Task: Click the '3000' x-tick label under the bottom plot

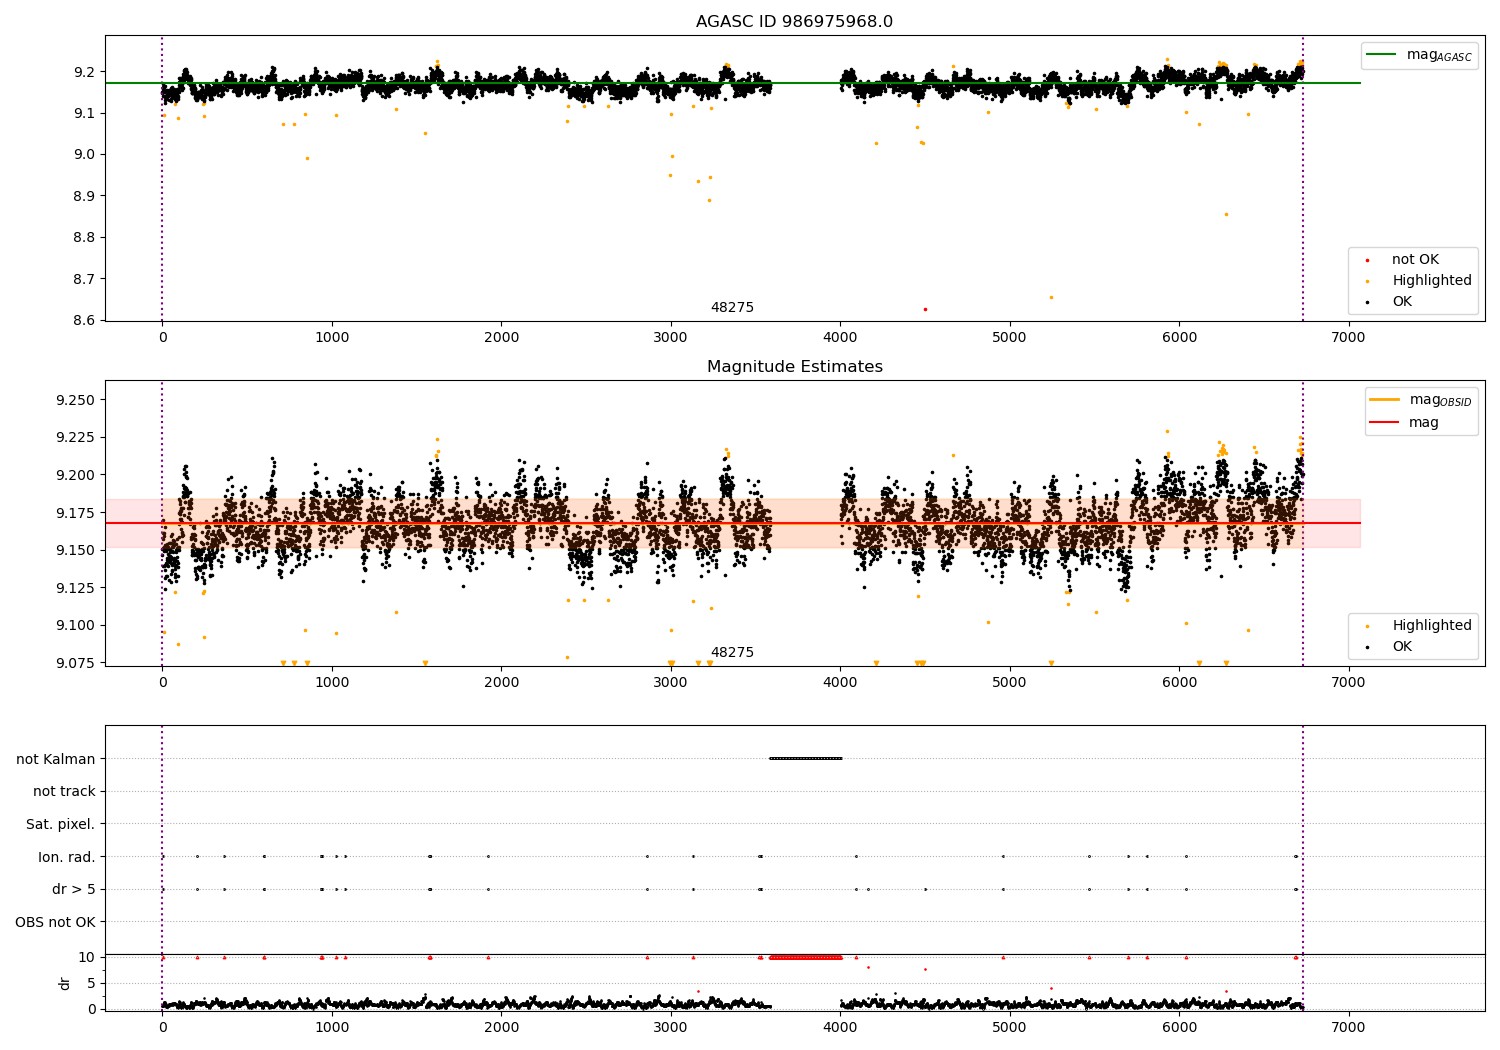Action: pyautogui.click(x=671, y=1027)
